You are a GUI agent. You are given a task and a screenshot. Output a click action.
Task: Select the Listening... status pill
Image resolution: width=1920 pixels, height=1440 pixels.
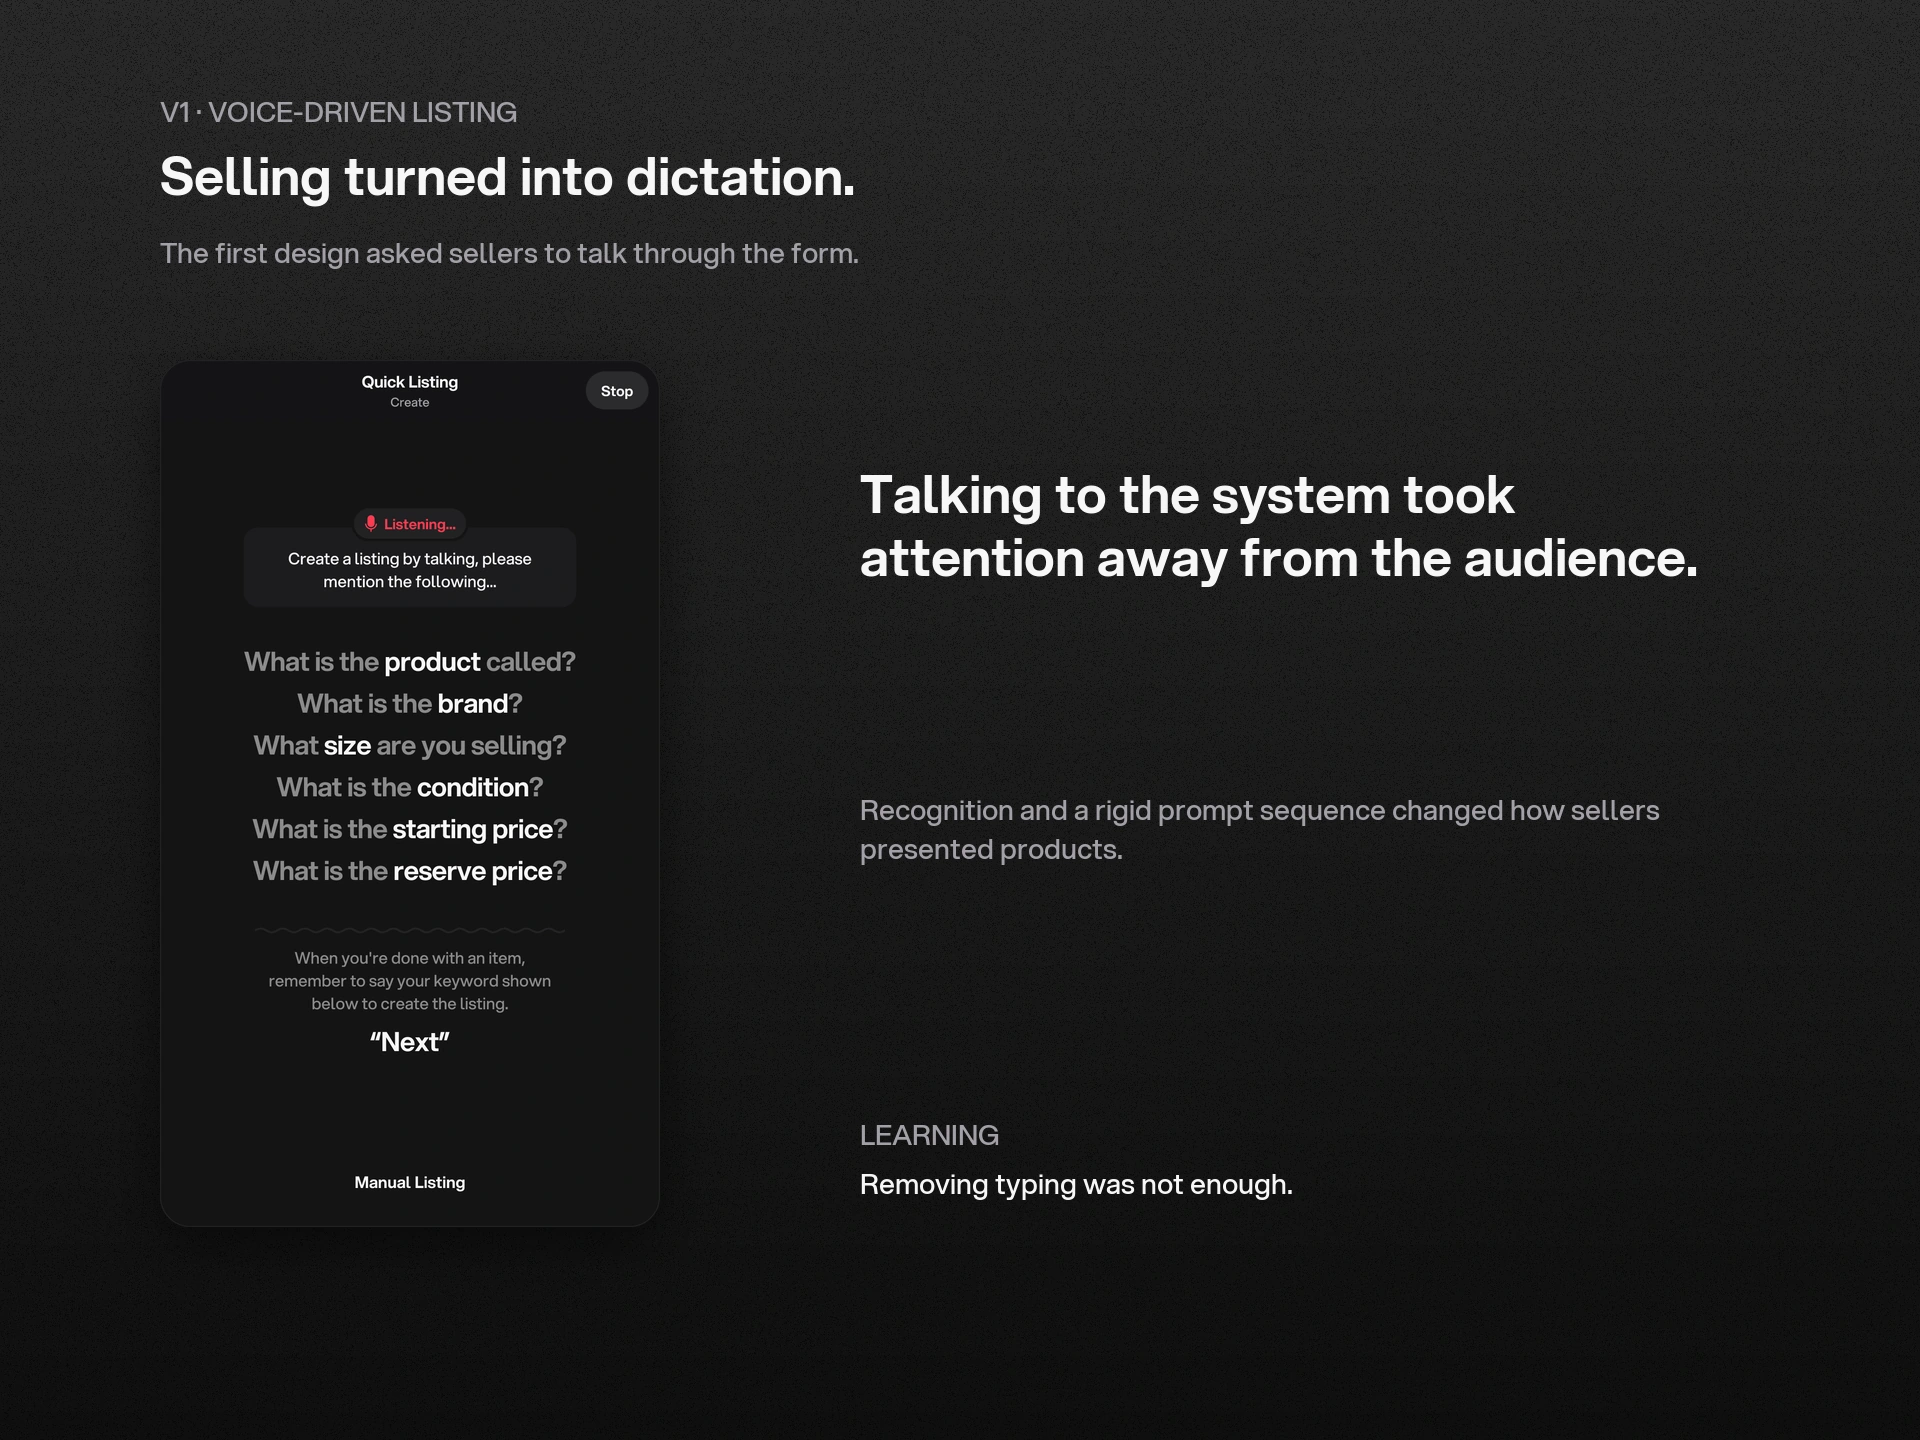410,523
